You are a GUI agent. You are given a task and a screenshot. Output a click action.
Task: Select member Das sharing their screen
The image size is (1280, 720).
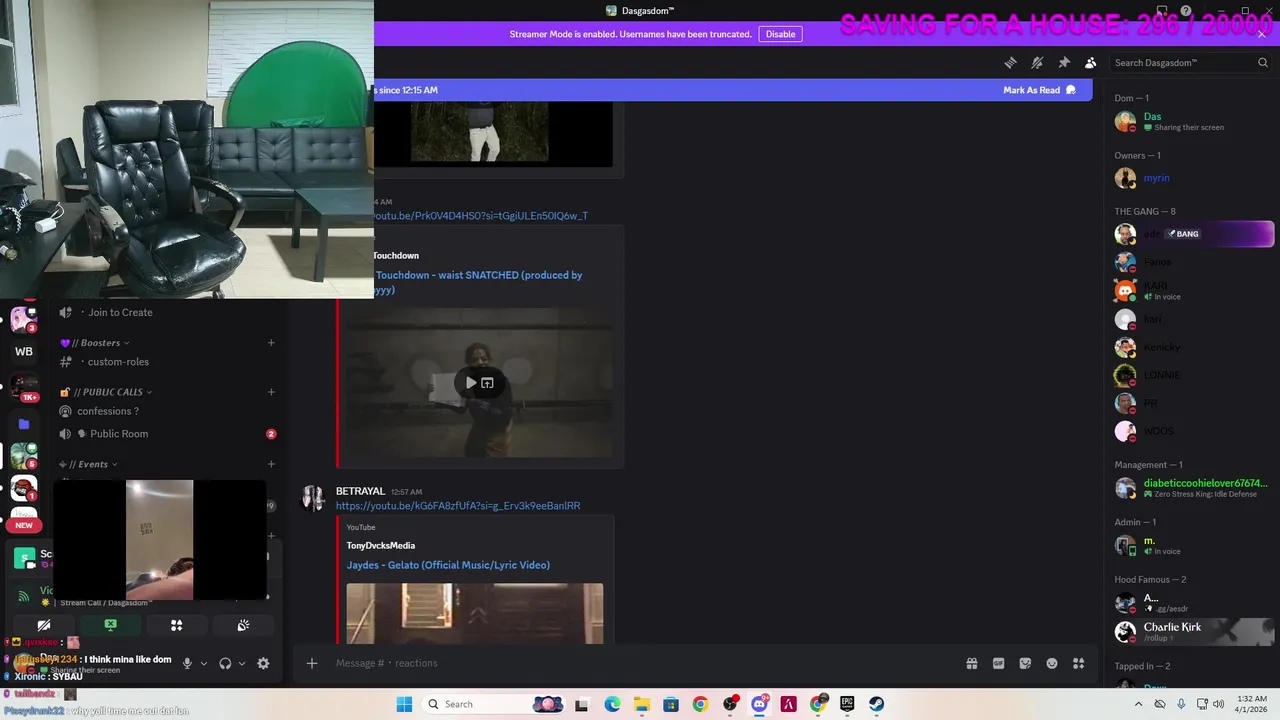coord(1193,121)
